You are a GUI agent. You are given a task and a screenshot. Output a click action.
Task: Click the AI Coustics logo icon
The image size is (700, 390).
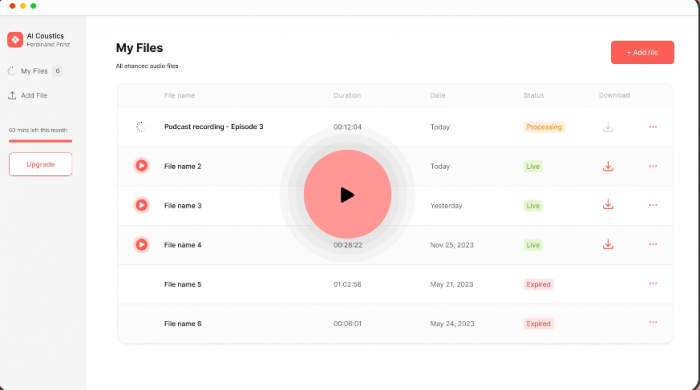(x=15, y=40)
